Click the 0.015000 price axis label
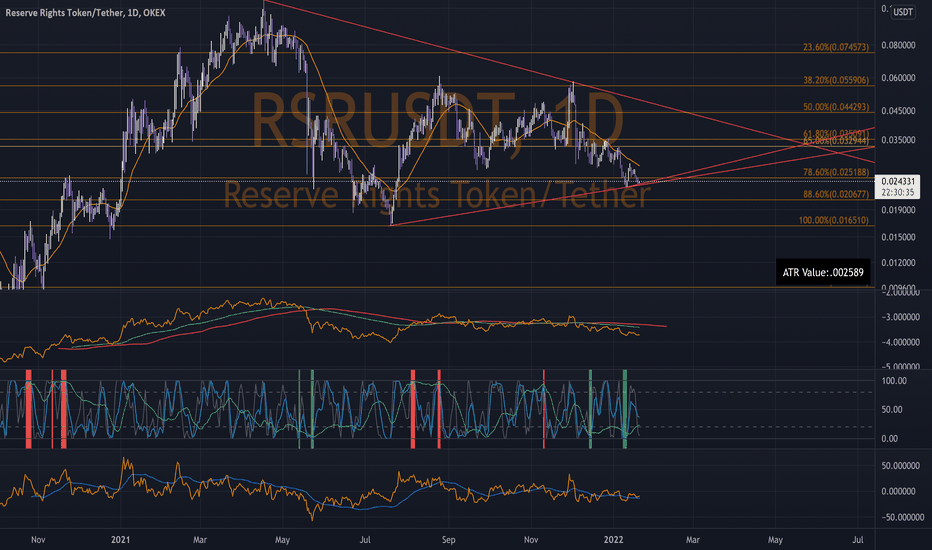Viewport: 932px width, 550px height. [898, 237]
